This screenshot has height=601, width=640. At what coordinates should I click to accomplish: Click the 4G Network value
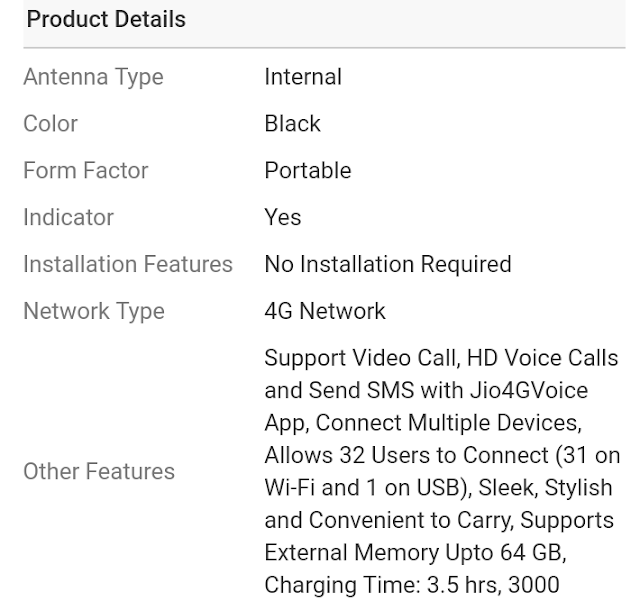pos(325,311)
